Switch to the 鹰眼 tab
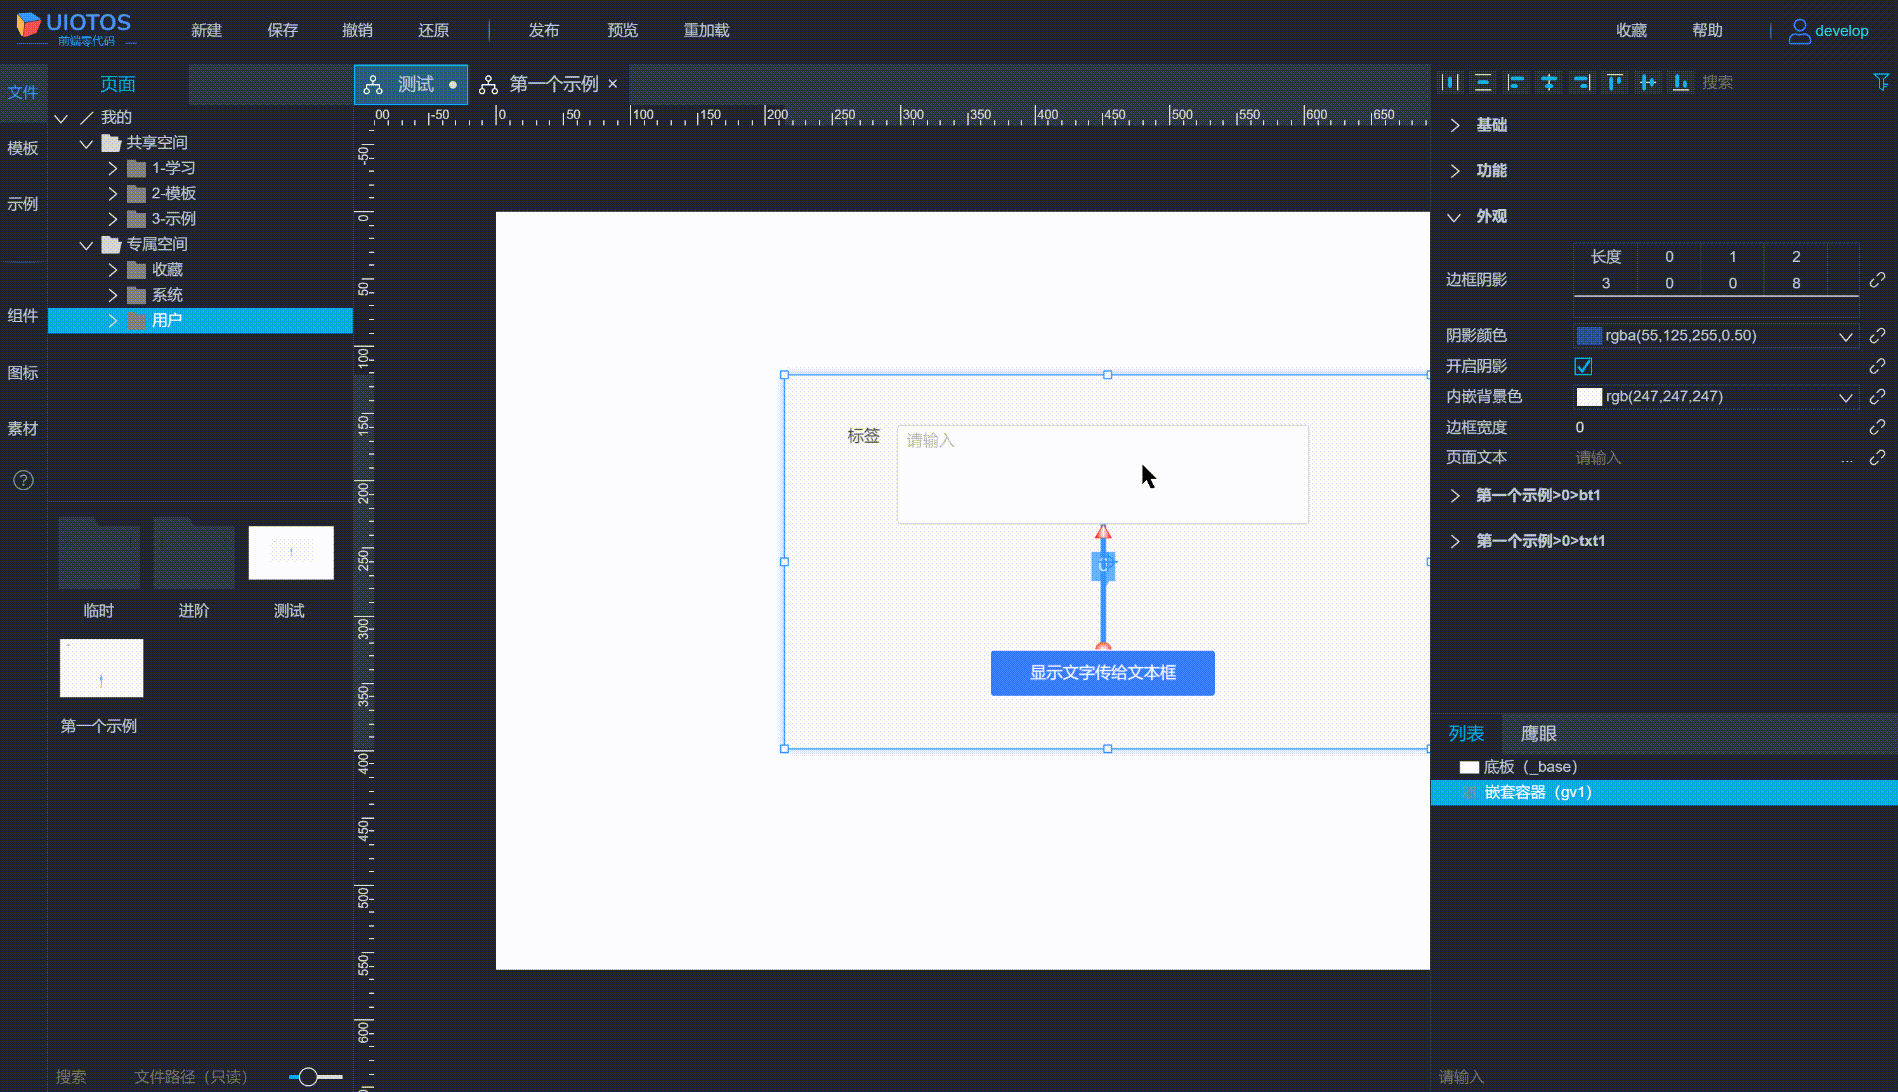Screen dimensions: 1898x1092 [x=1538, y=734]
